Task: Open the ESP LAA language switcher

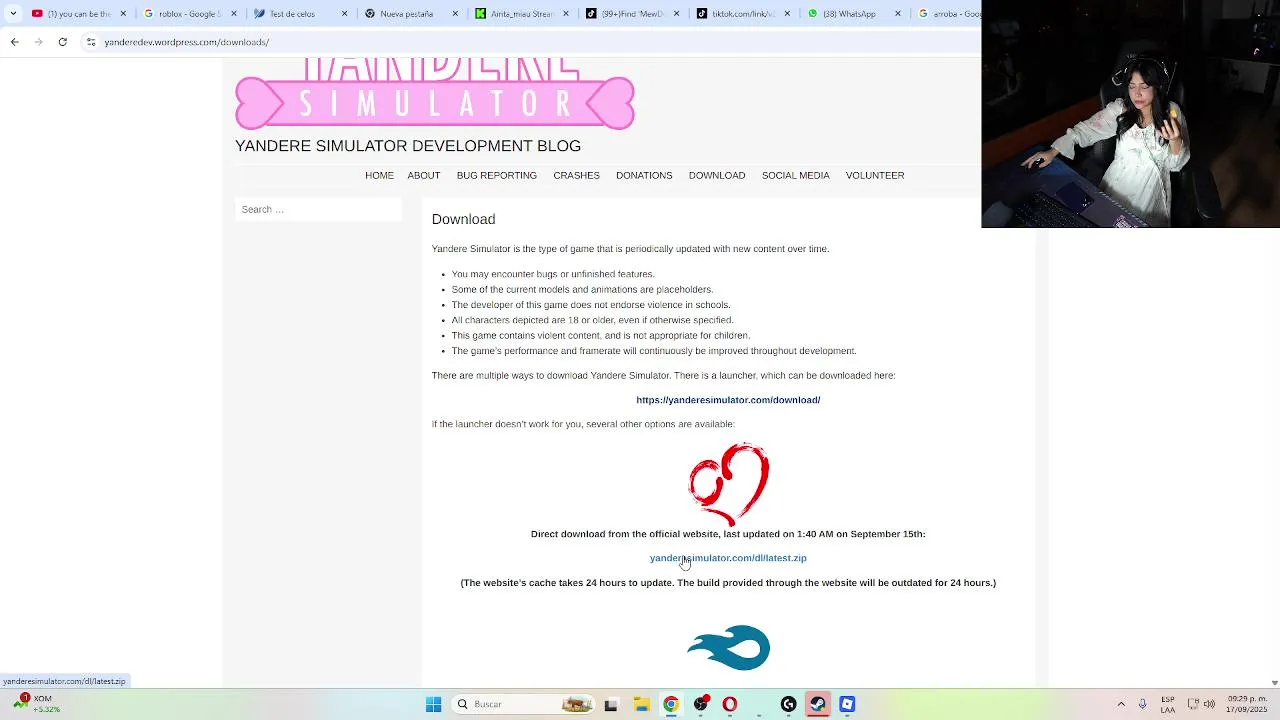Action: (x=1168, y=704)
